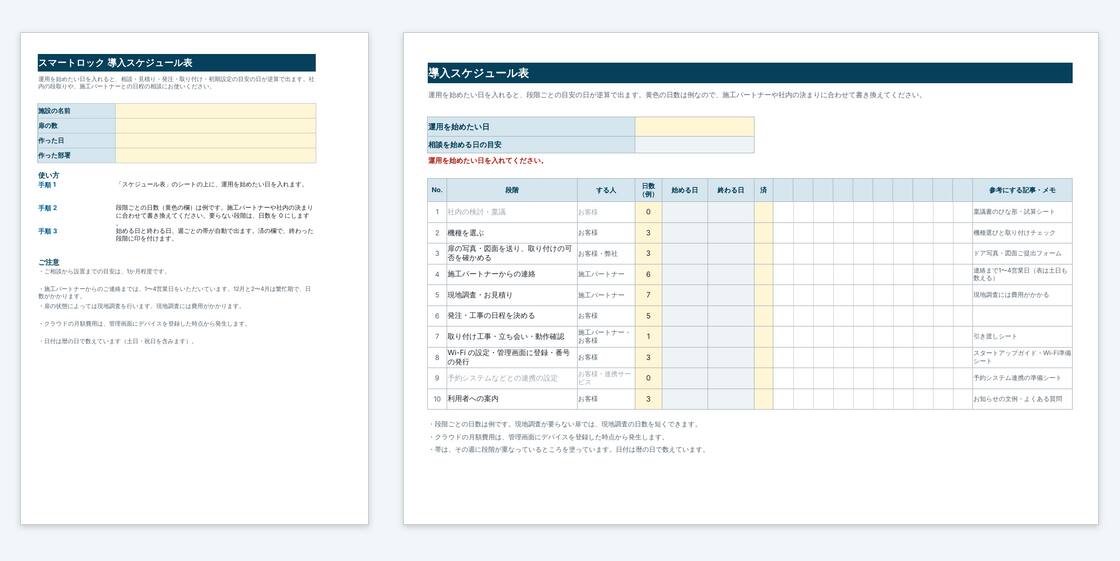Click the 日数(例) column header
The height and width of the screenshot is (561, 1120).
[x=649, y=190]
